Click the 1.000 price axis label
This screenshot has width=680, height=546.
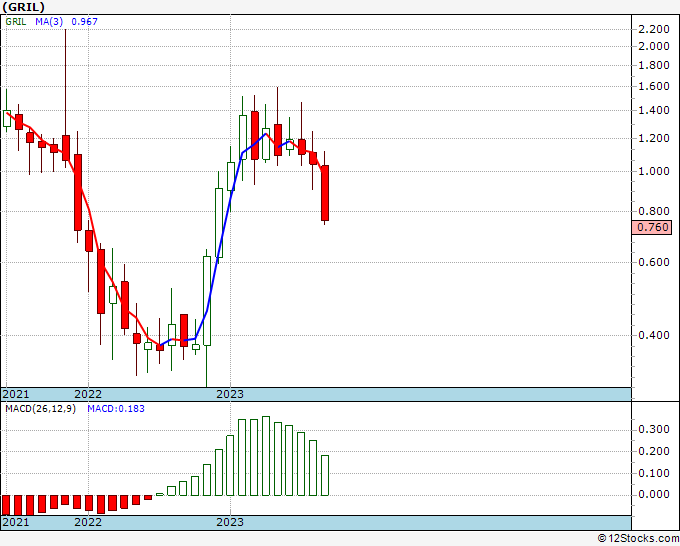pos(654,171)
